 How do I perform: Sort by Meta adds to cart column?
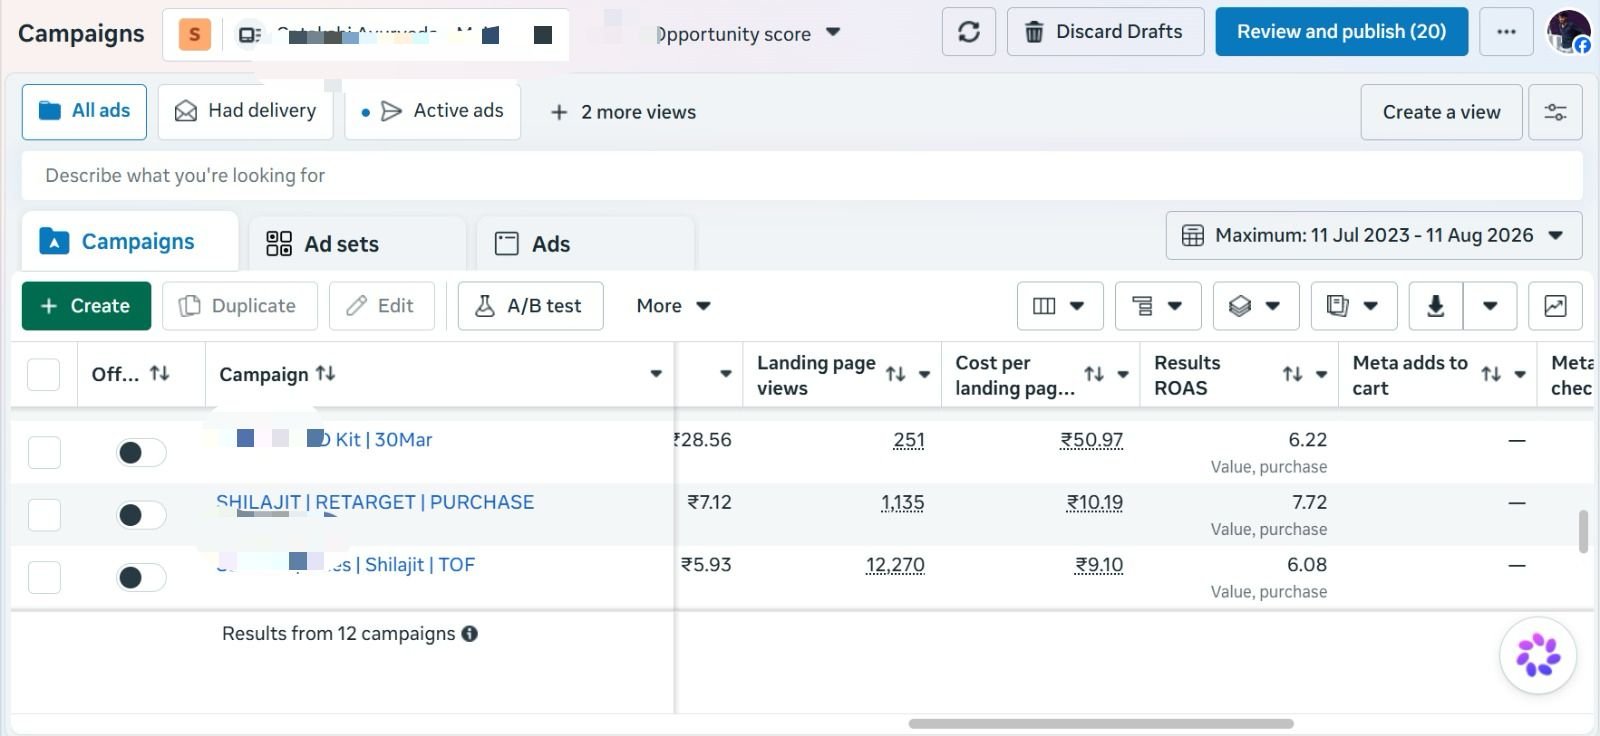point(1491,375)
